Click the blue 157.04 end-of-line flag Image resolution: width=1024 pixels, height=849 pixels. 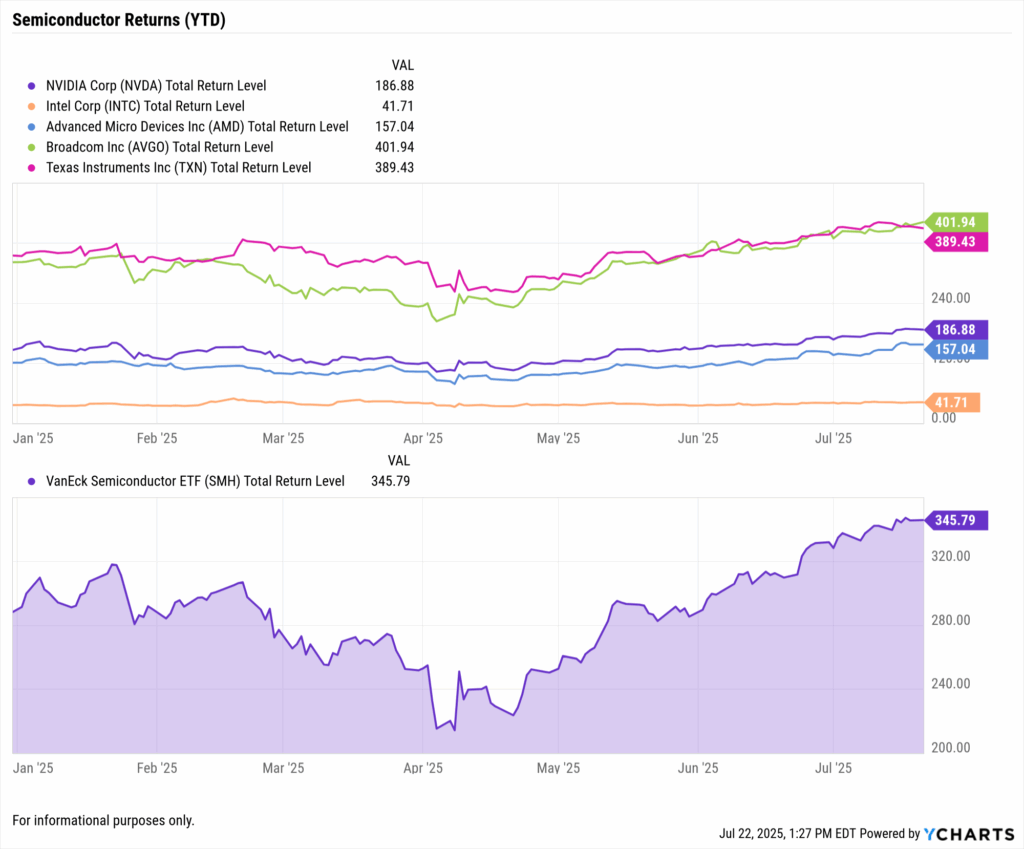[x=956, y=349]
